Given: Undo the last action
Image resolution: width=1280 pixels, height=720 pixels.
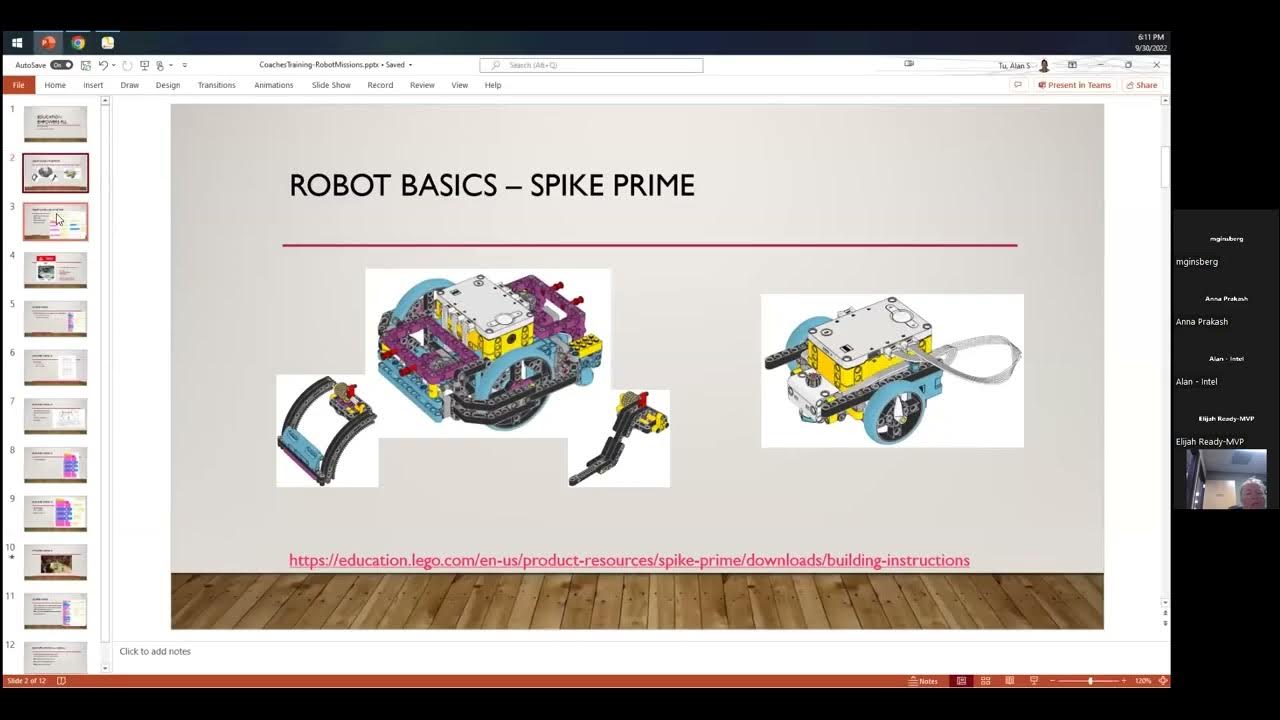Looking at the screenshot, I should 102,65.
